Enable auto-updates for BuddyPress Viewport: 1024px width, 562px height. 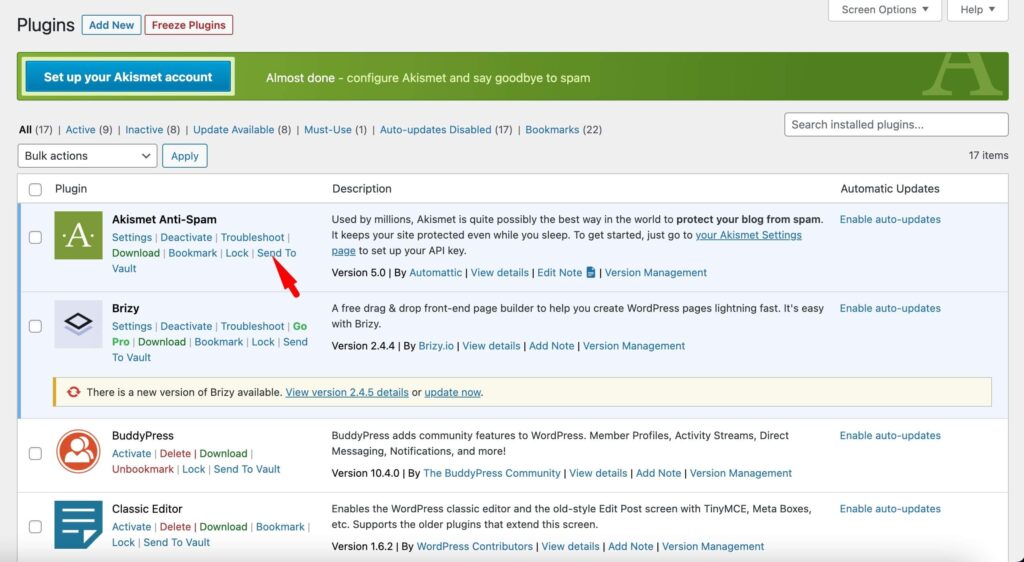coord(890,435)
